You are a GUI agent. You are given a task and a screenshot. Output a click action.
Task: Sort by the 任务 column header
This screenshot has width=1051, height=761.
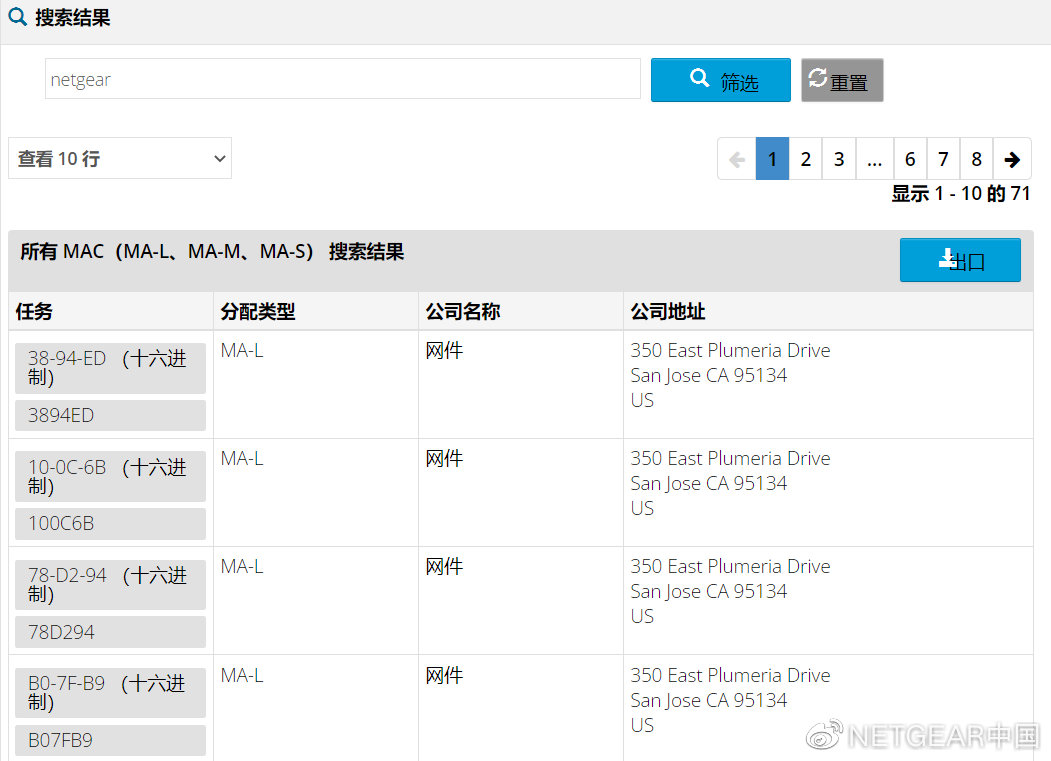[35, 312]
